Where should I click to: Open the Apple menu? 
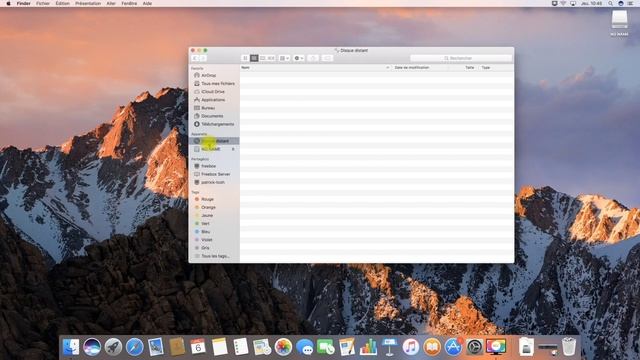8,3
